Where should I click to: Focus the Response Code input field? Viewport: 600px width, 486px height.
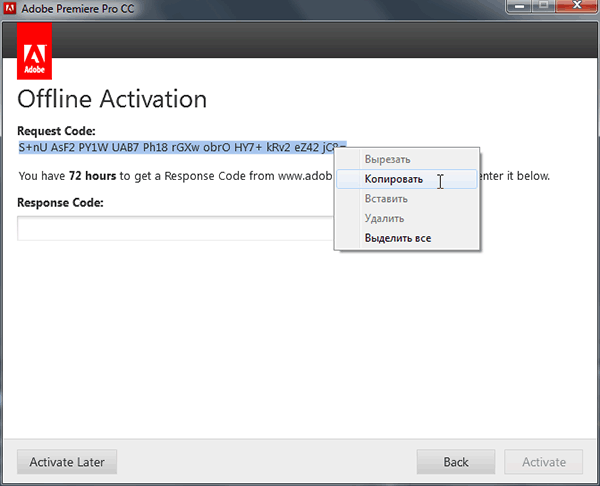point(176,228)
